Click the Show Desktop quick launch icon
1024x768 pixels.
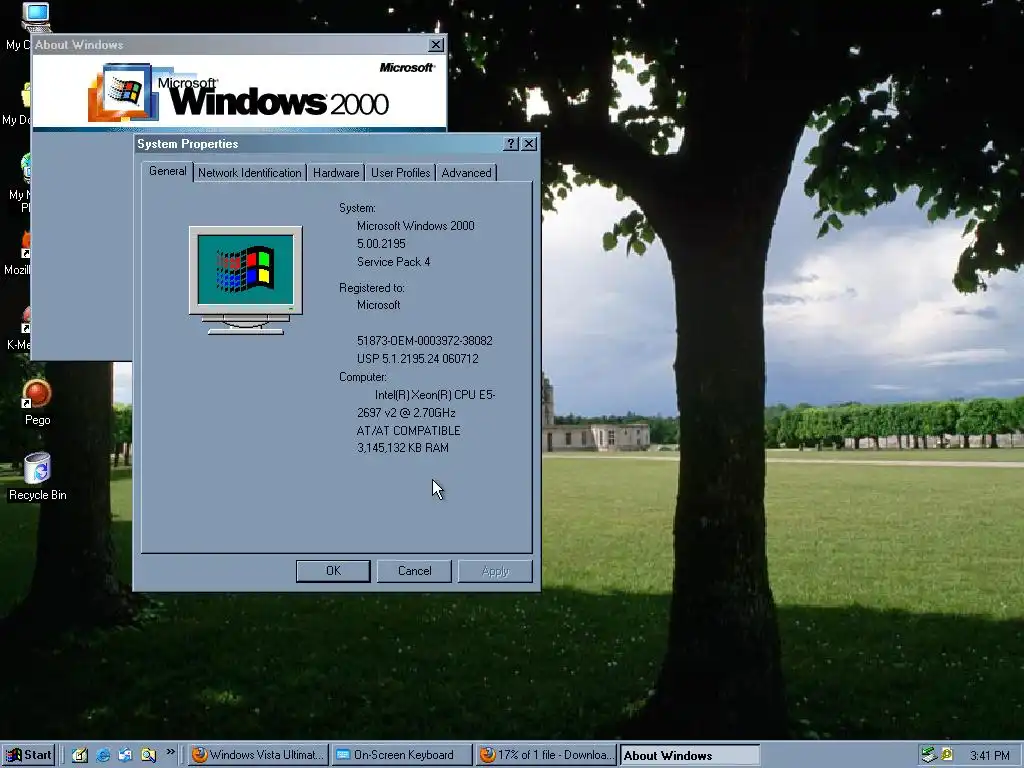80,755
